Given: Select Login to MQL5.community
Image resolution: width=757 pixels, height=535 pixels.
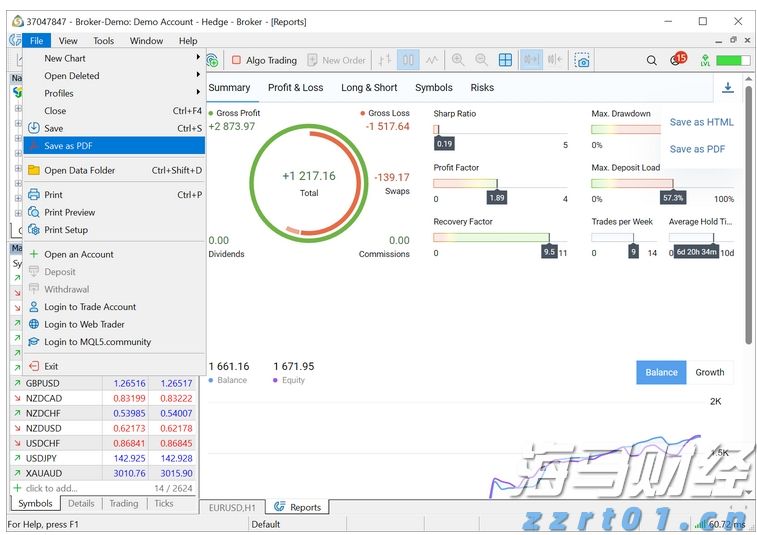Looking at the screenshot, I should click(97, 342).
